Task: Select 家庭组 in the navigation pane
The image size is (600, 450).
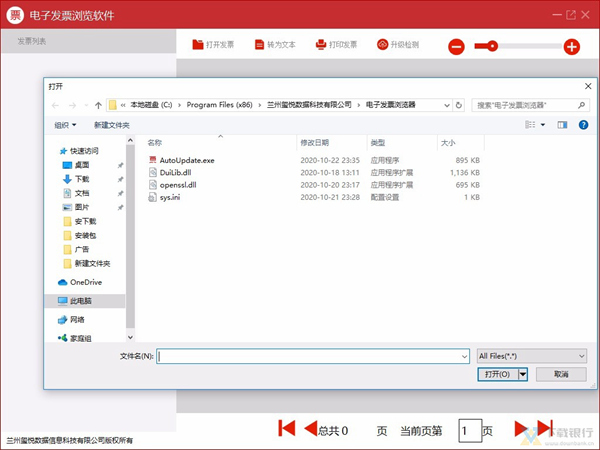Action: [x=80, y=338]
